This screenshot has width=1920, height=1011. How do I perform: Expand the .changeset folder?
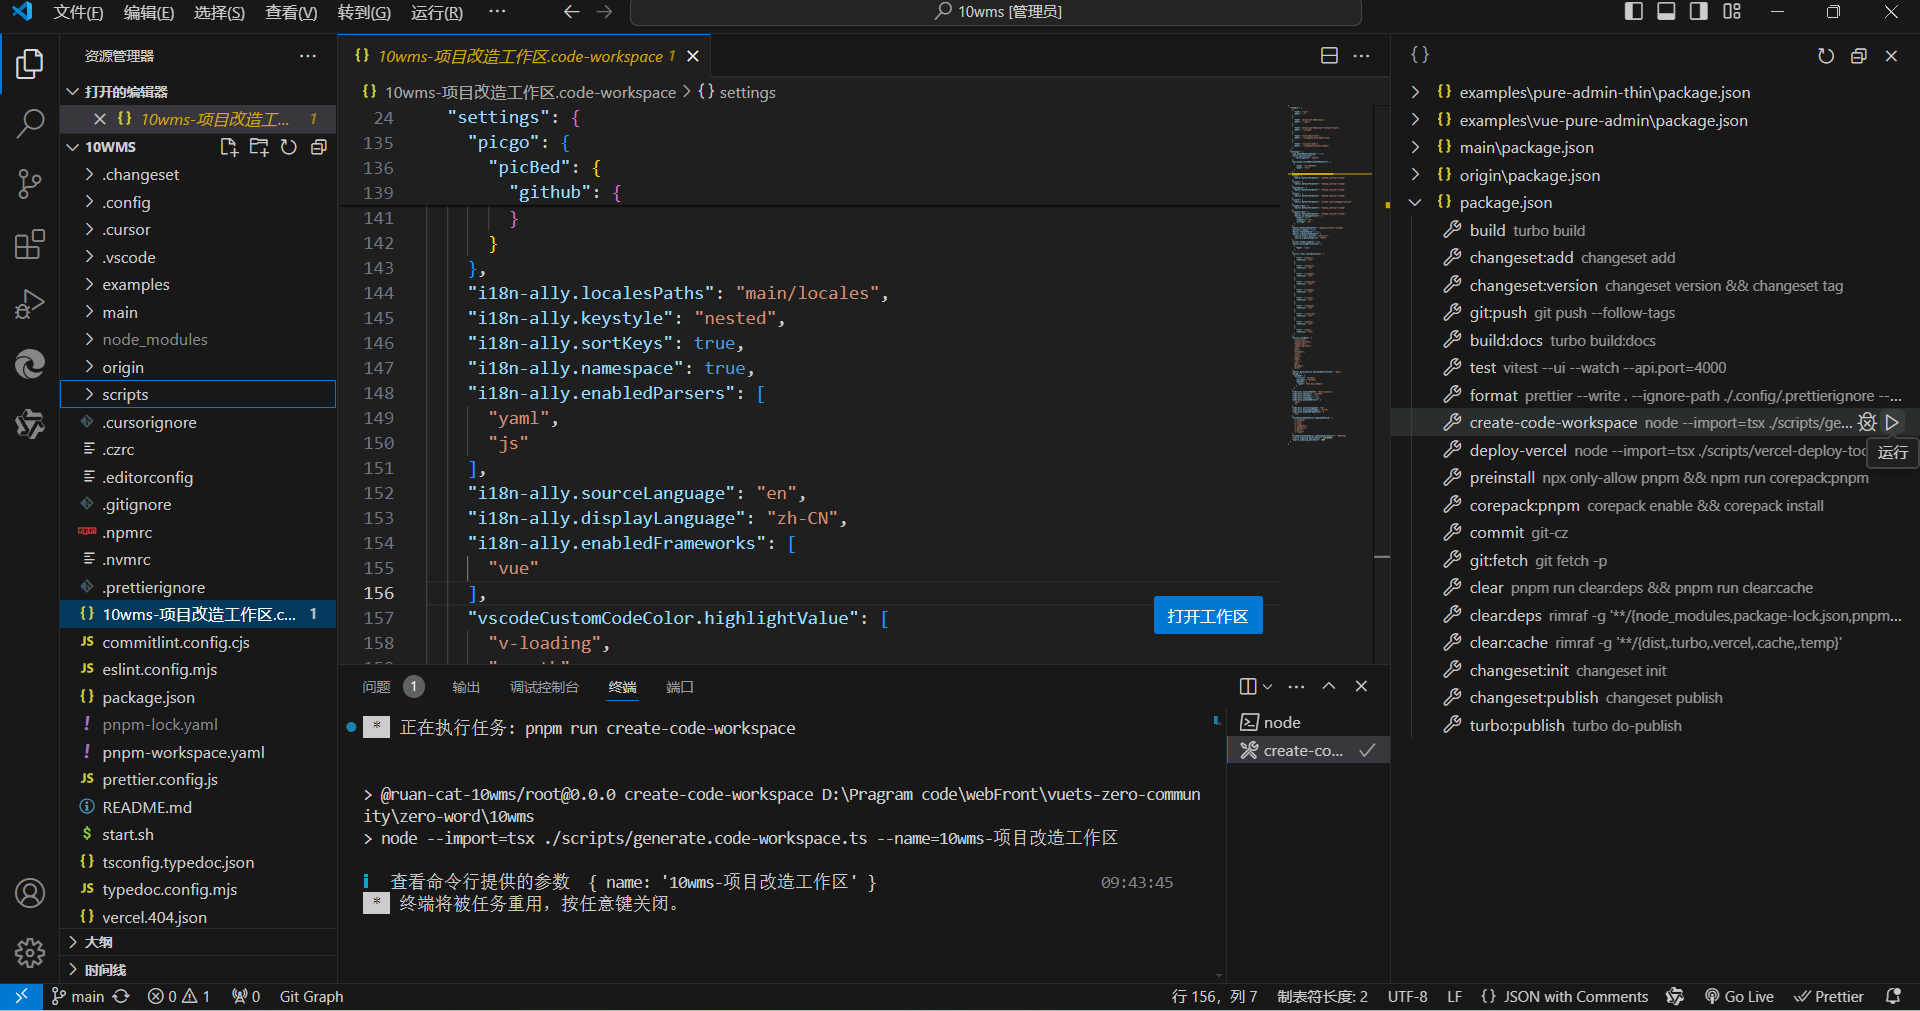pos(198,174)
